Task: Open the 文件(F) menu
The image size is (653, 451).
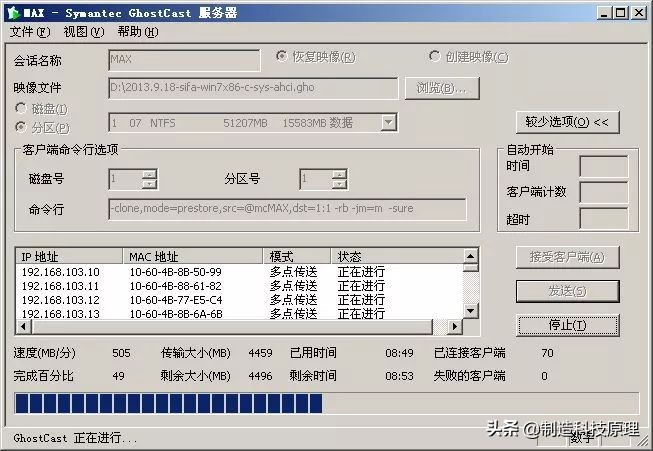Action: pyautogui.click(x=30, y=32)
